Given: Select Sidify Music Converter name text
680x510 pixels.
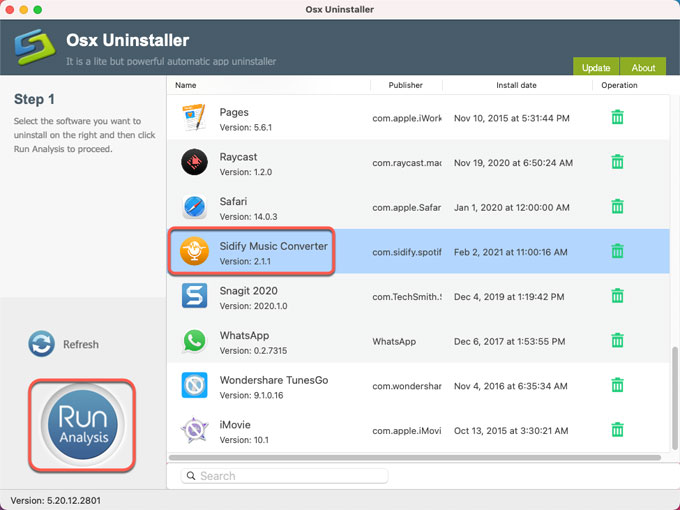Looking at the screenshot, I should point(273,246).
